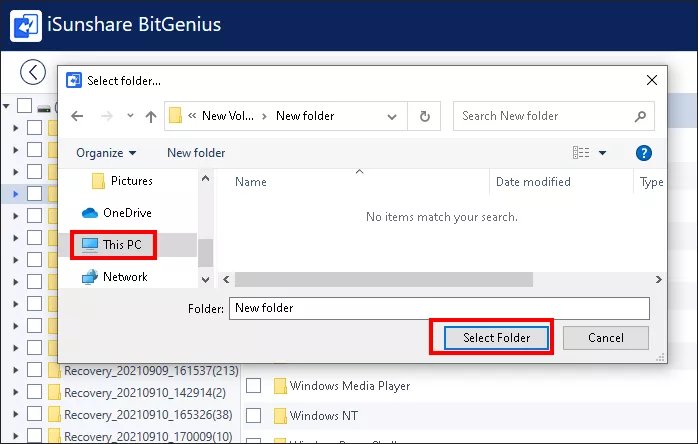Viewport: 698px width, 444px height.
Task: Open the Organize menu
Action: [x=106, y=153]
